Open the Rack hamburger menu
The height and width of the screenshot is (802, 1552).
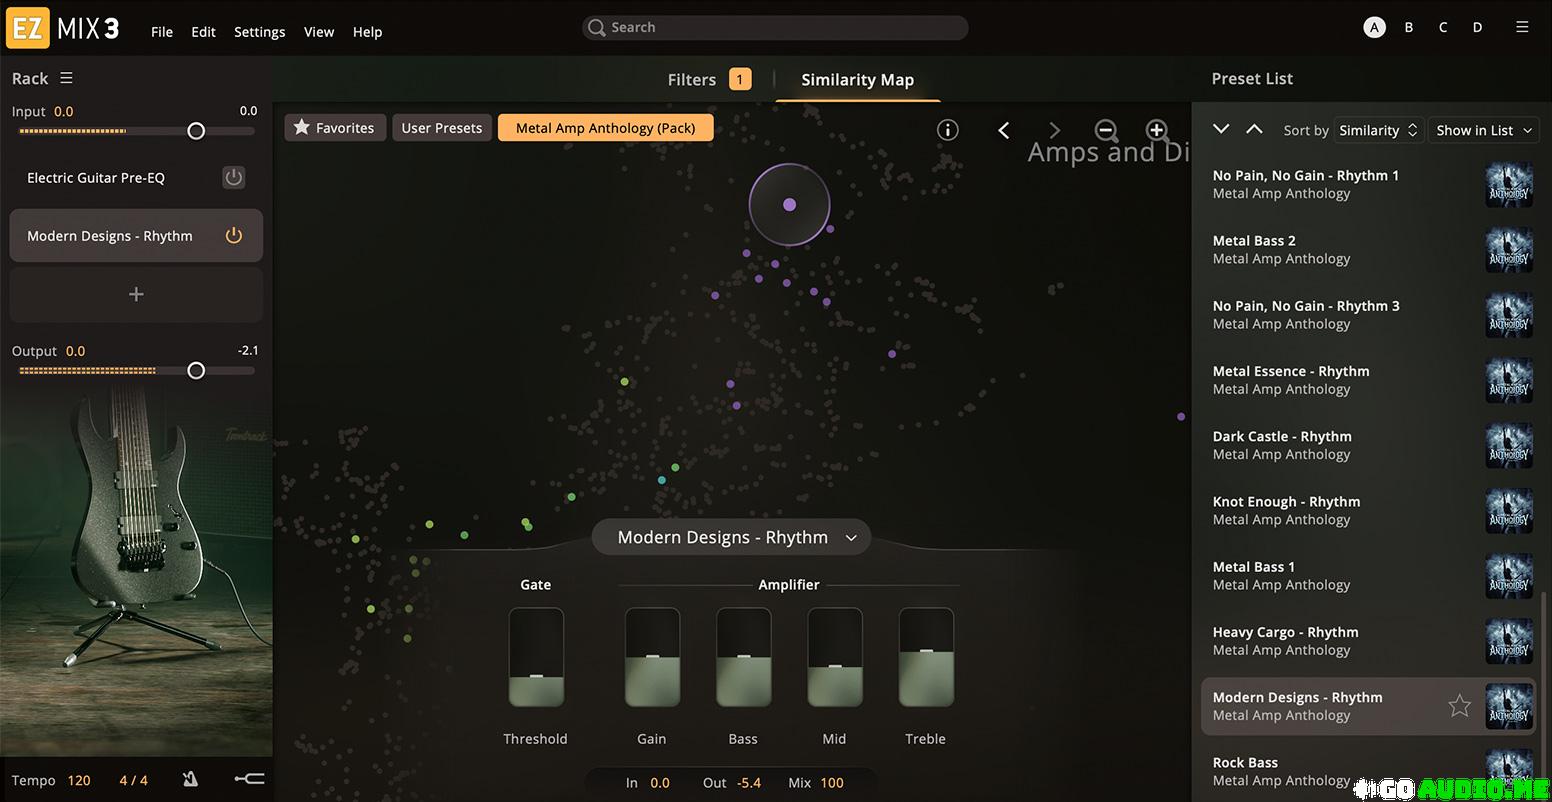click(x=66, y=78)
